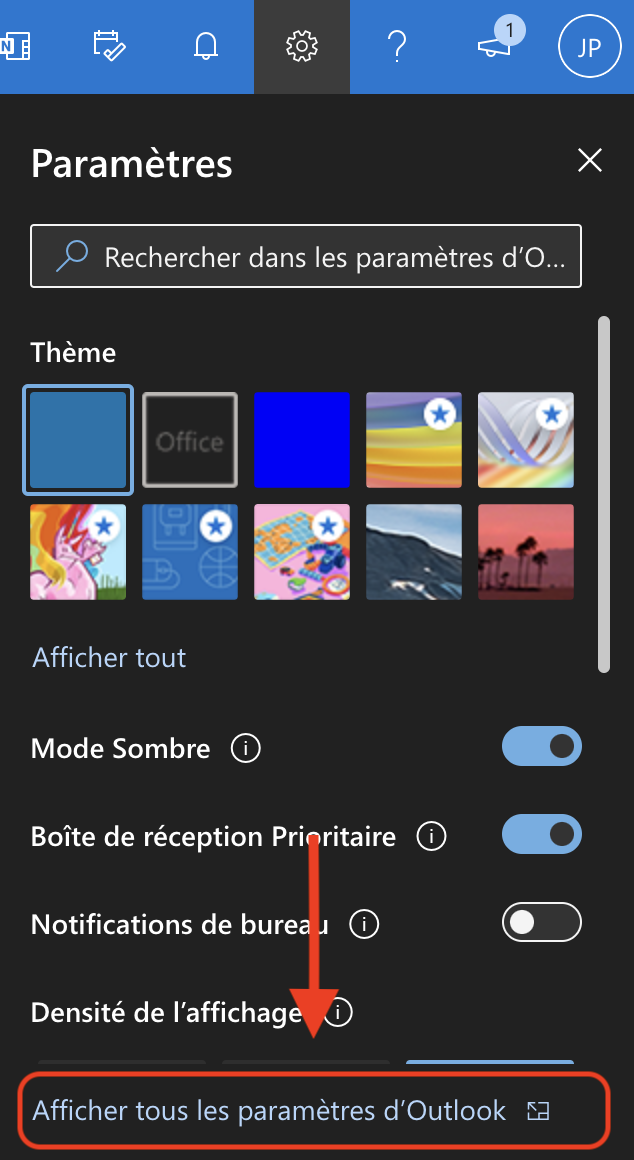Pick the palm trees sunset theme
The height and width of the screenshot is (1160, 634).
click(526, 552)
